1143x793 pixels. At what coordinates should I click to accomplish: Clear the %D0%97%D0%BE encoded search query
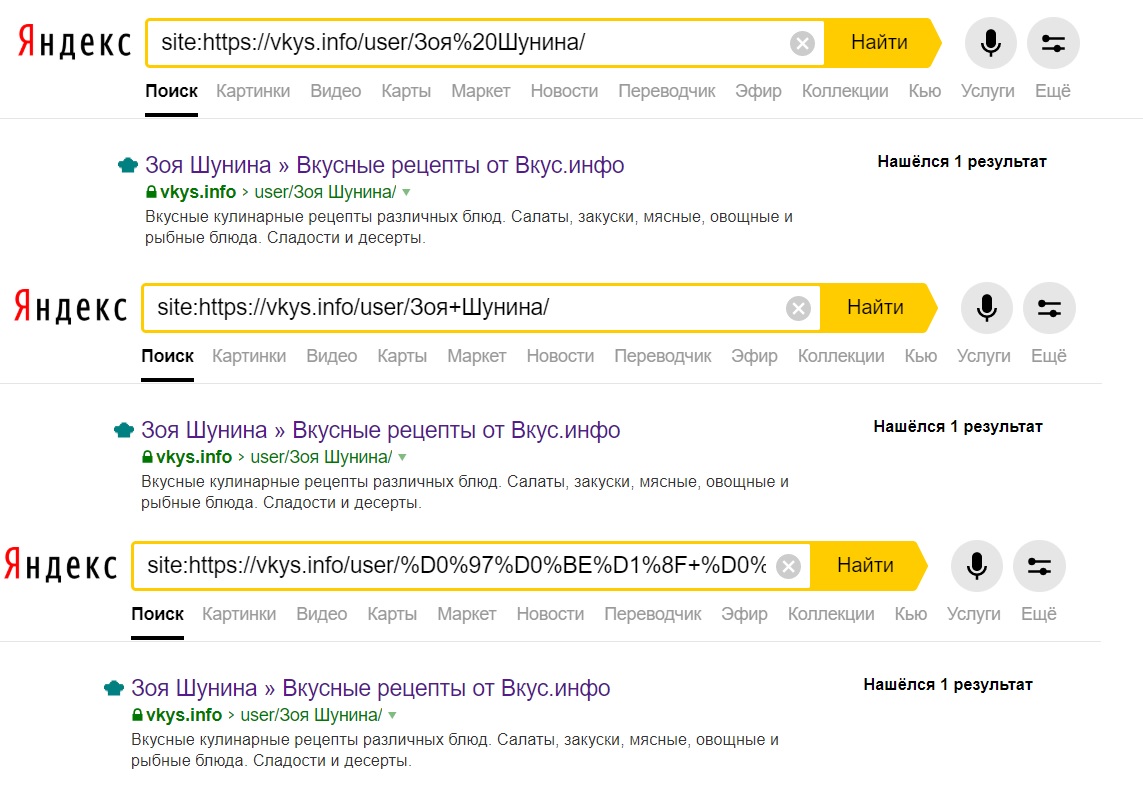click(x=788, y=566)
